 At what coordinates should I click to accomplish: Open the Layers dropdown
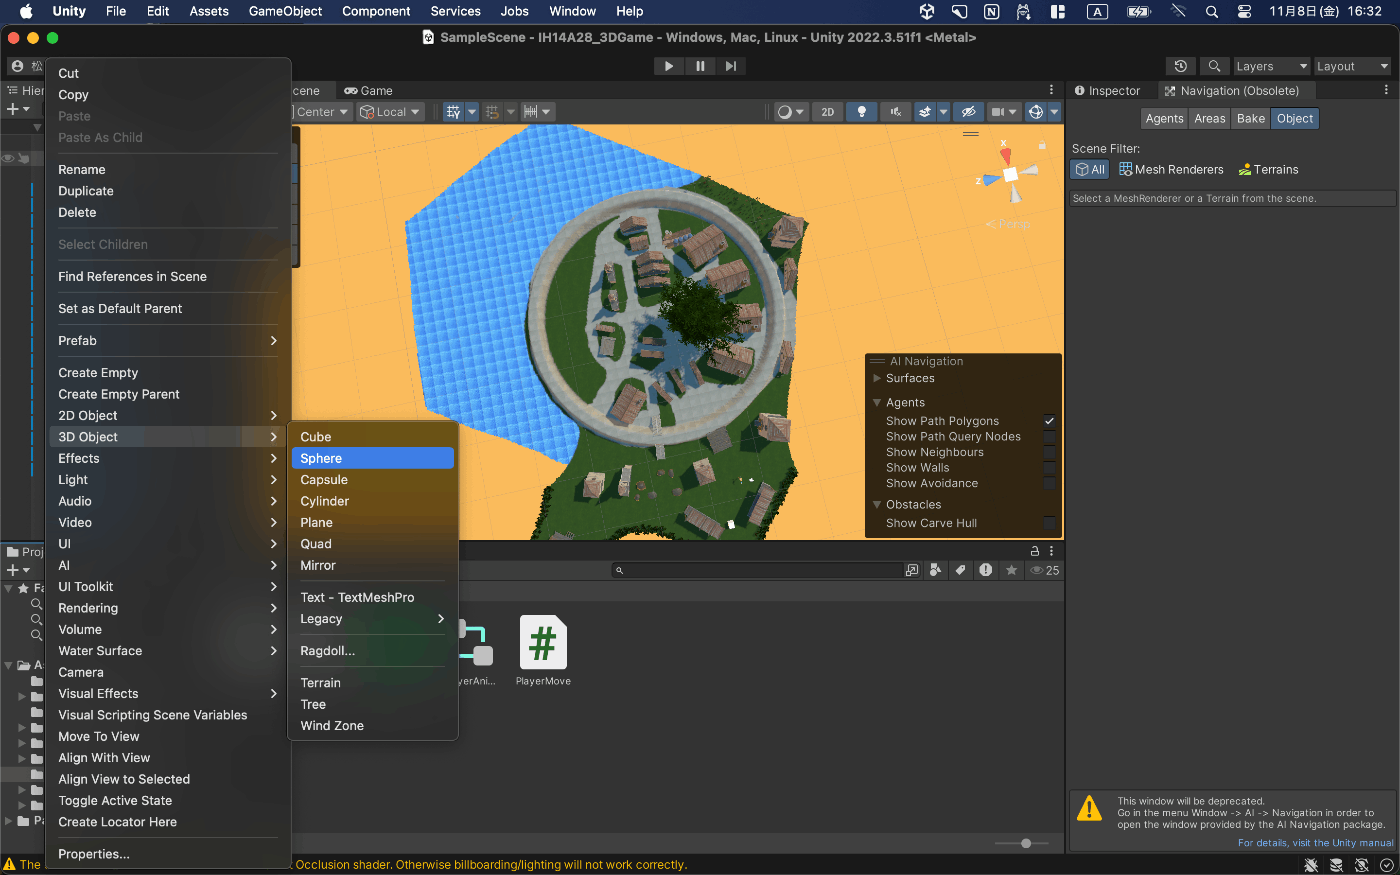[1271, 66]
